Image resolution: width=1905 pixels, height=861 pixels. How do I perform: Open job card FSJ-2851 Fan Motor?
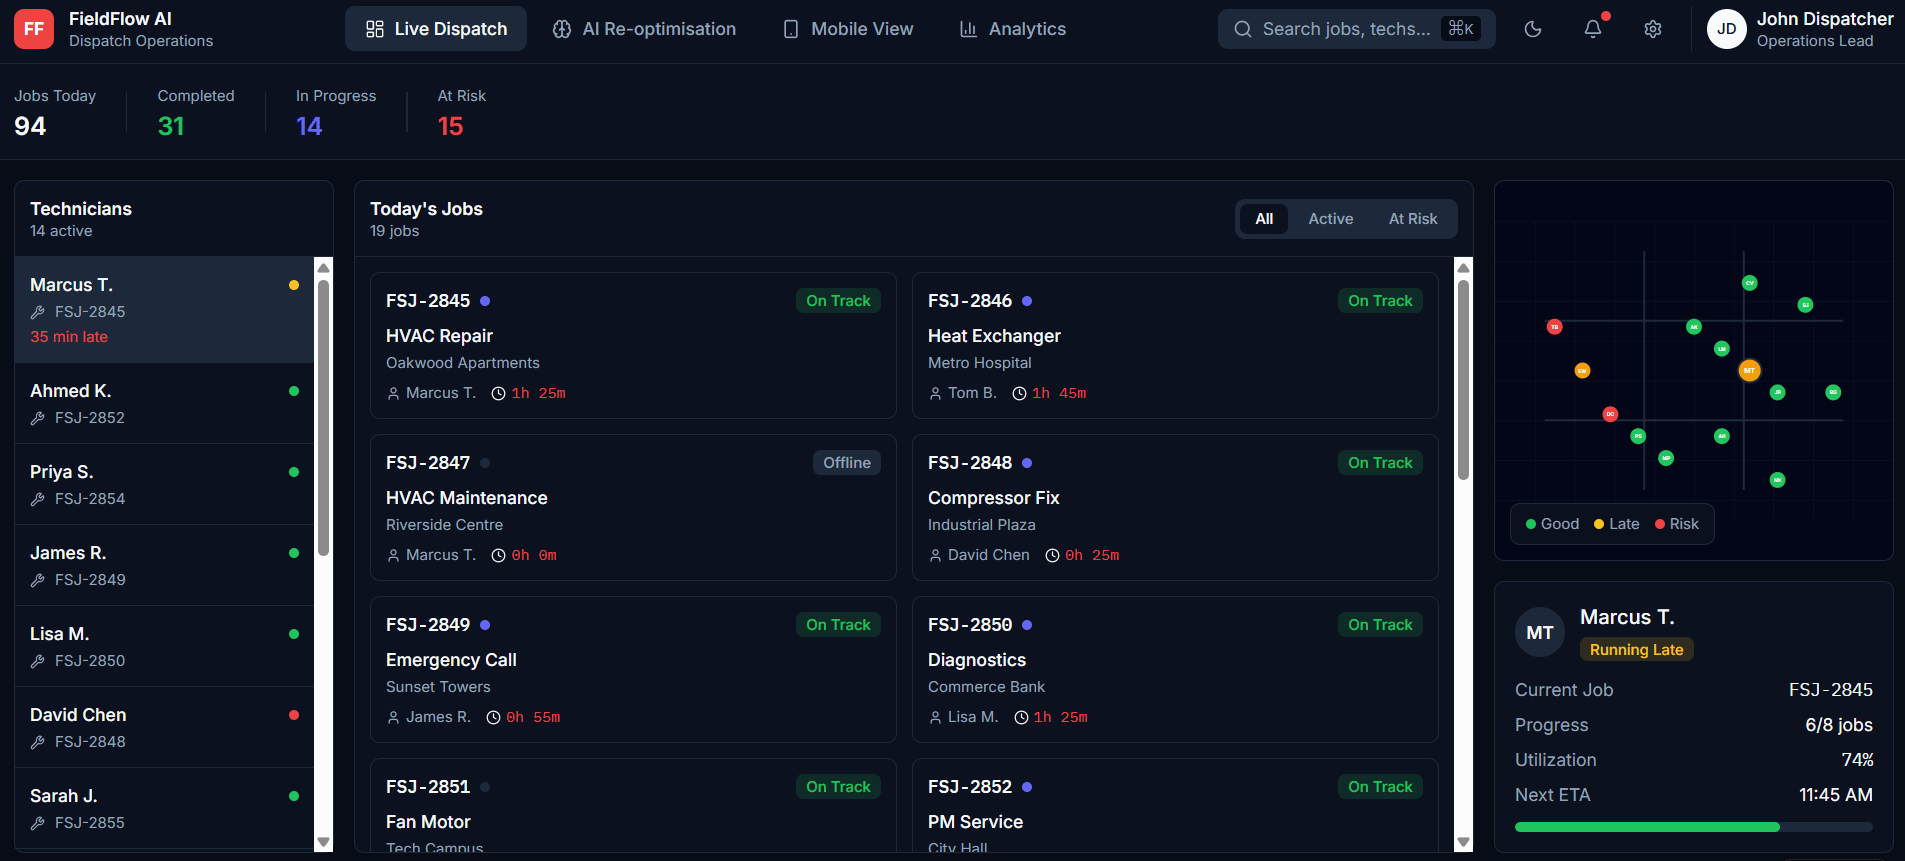tap(633, 805)
